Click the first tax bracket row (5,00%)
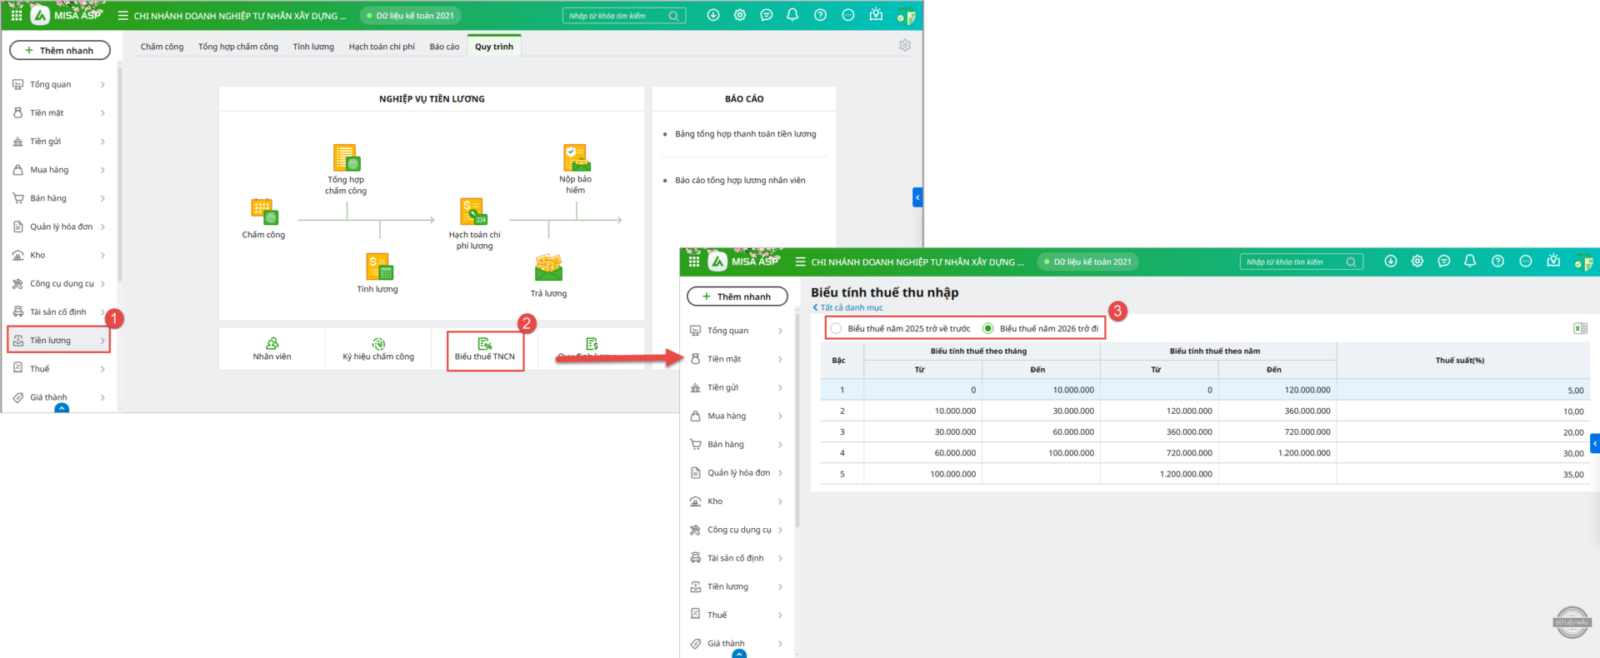Screen dimensions: 1600x658 click(x=1200, y=390)
